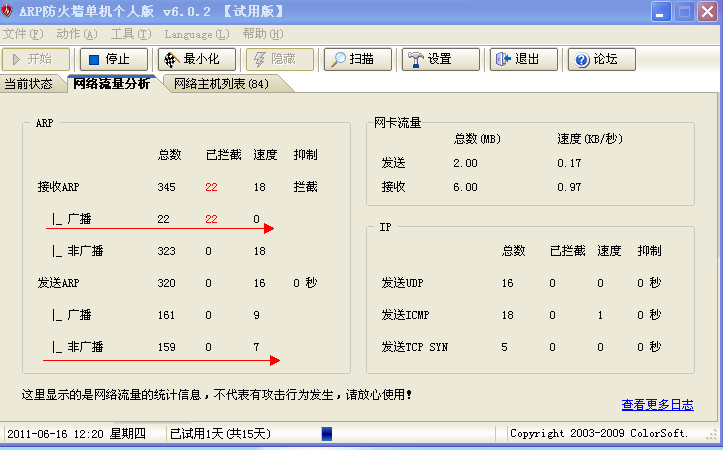Screen dimensions: 723x450
Task: Click the red 22 in 接收ARP row
Action: [211, 187]
